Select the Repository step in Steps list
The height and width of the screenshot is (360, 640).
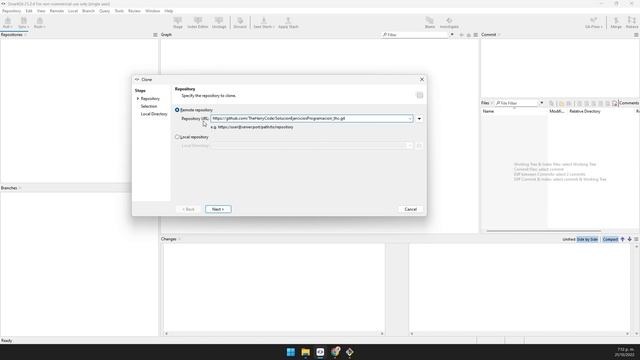tap(150, 99)
